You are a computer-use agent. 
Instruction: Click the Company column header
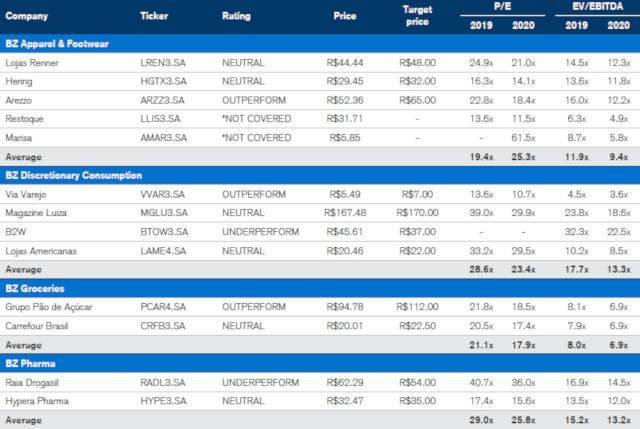point(27,16)
